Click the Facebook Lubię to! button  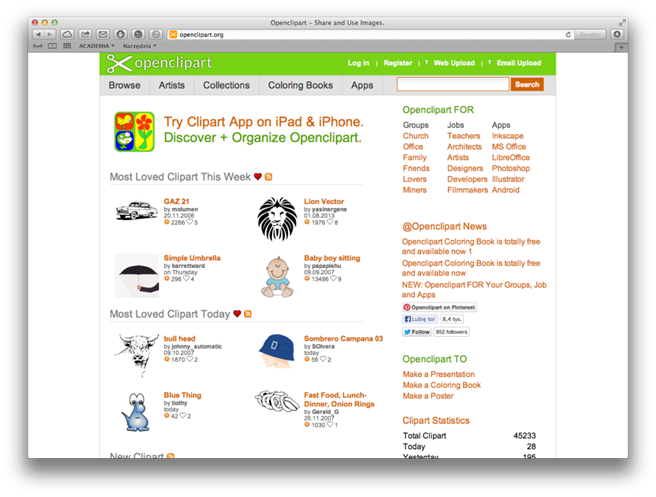(x=420, y=319)
